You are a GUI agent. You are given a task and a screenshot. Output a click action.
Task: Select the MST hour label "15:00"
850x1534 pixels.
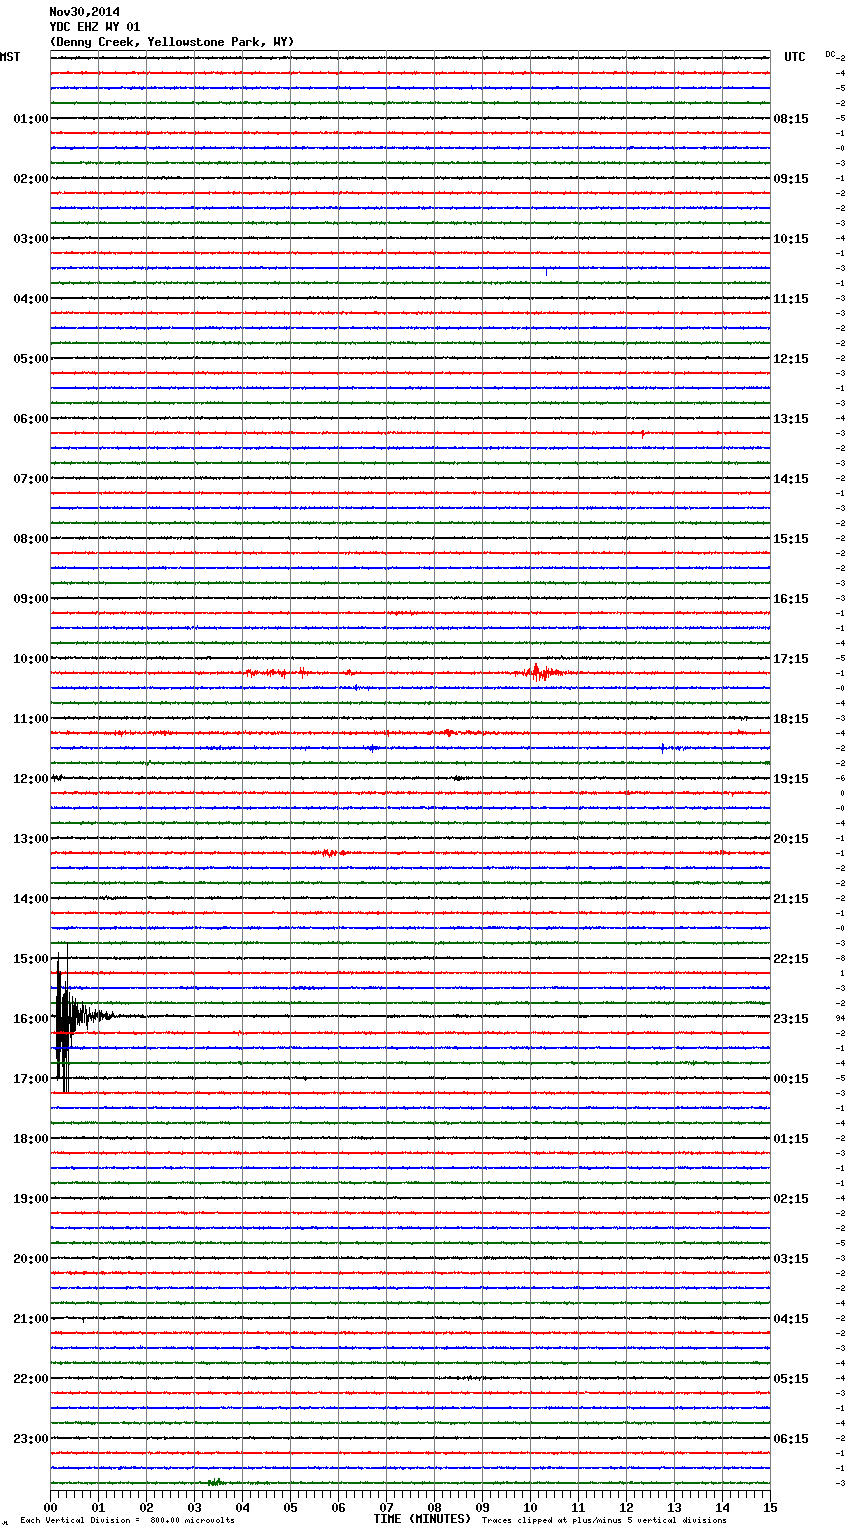point(31,959)
